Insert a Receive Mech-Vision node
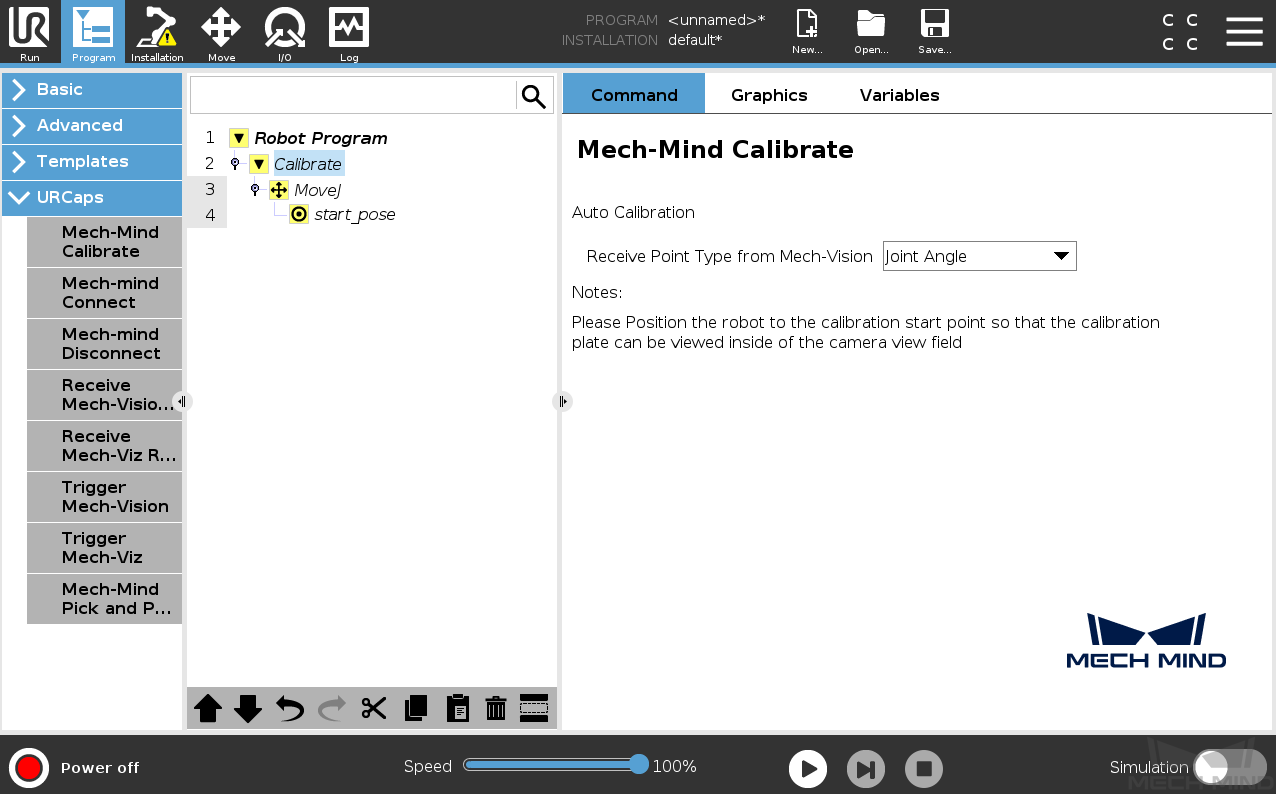 pyautogui.click(x=104, y=395)
